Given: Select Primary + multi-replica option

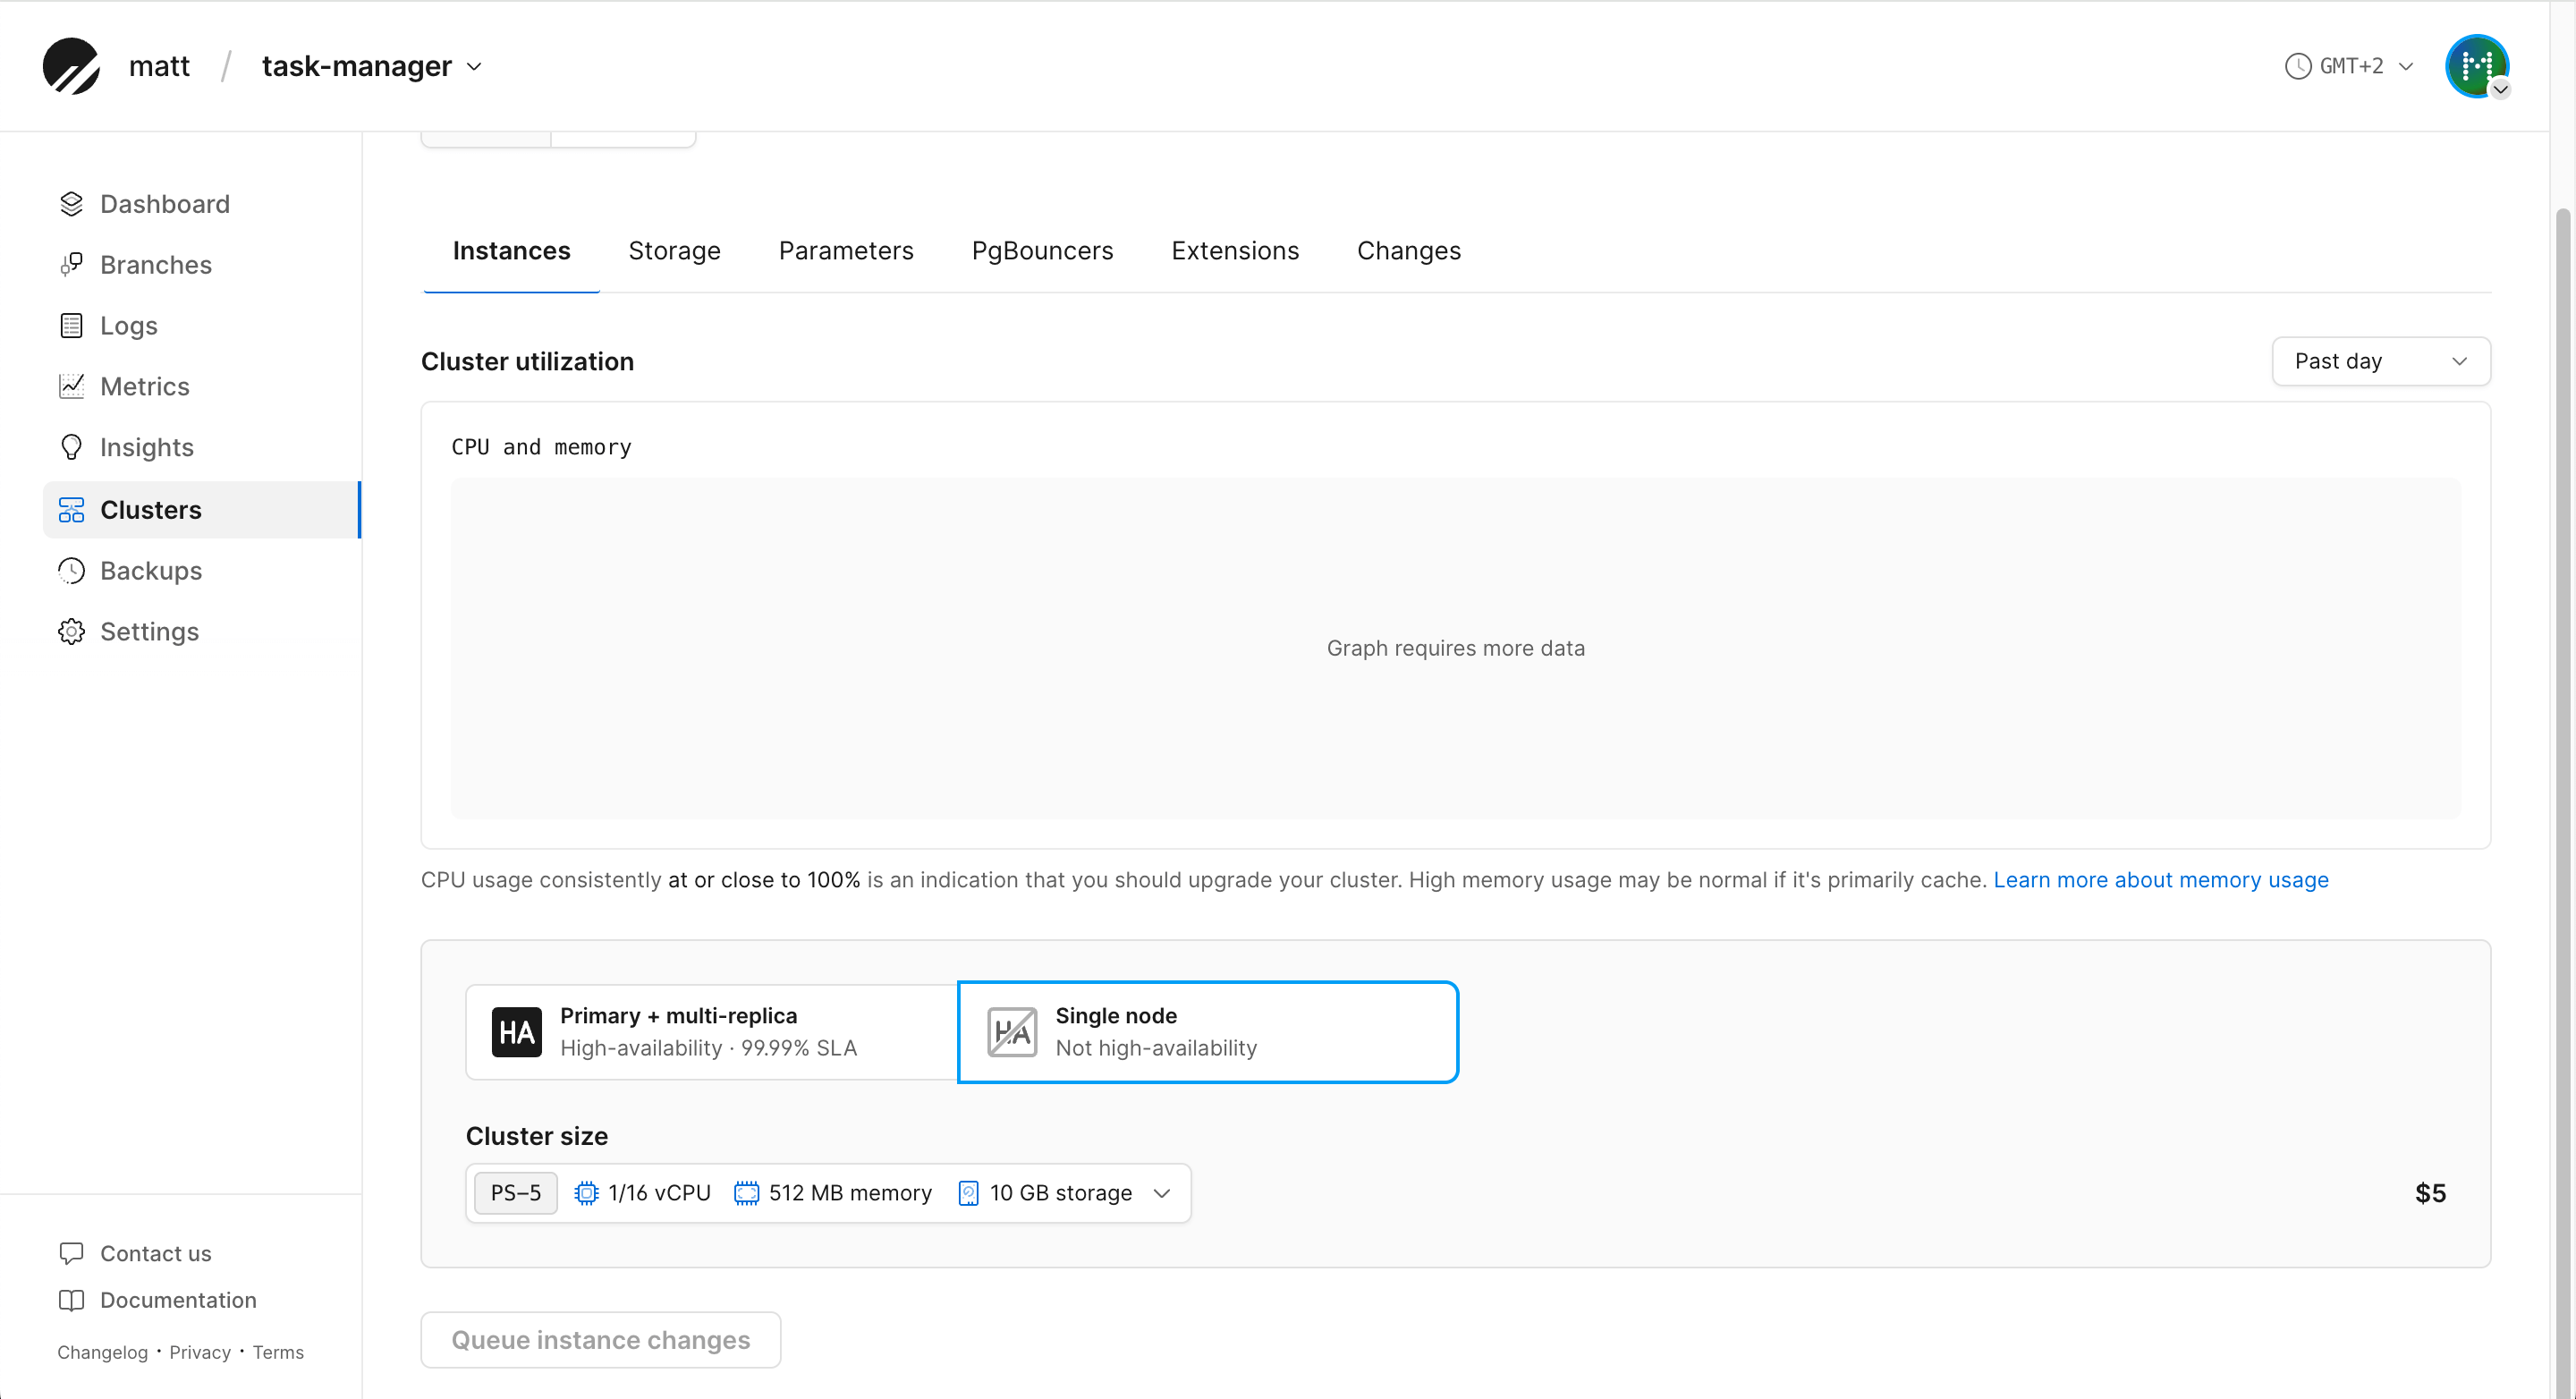Looking at the screenshot, I should 711,1032.
